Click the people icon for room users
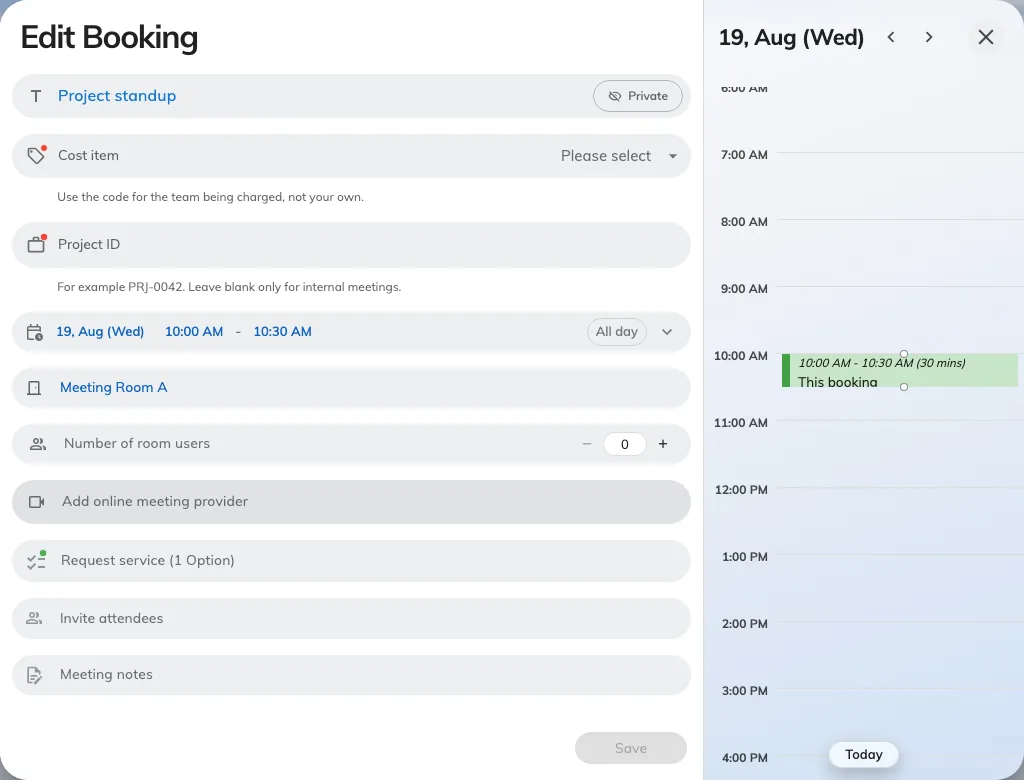Screen dimensions: 1024x780 click(x=38, y=444)
